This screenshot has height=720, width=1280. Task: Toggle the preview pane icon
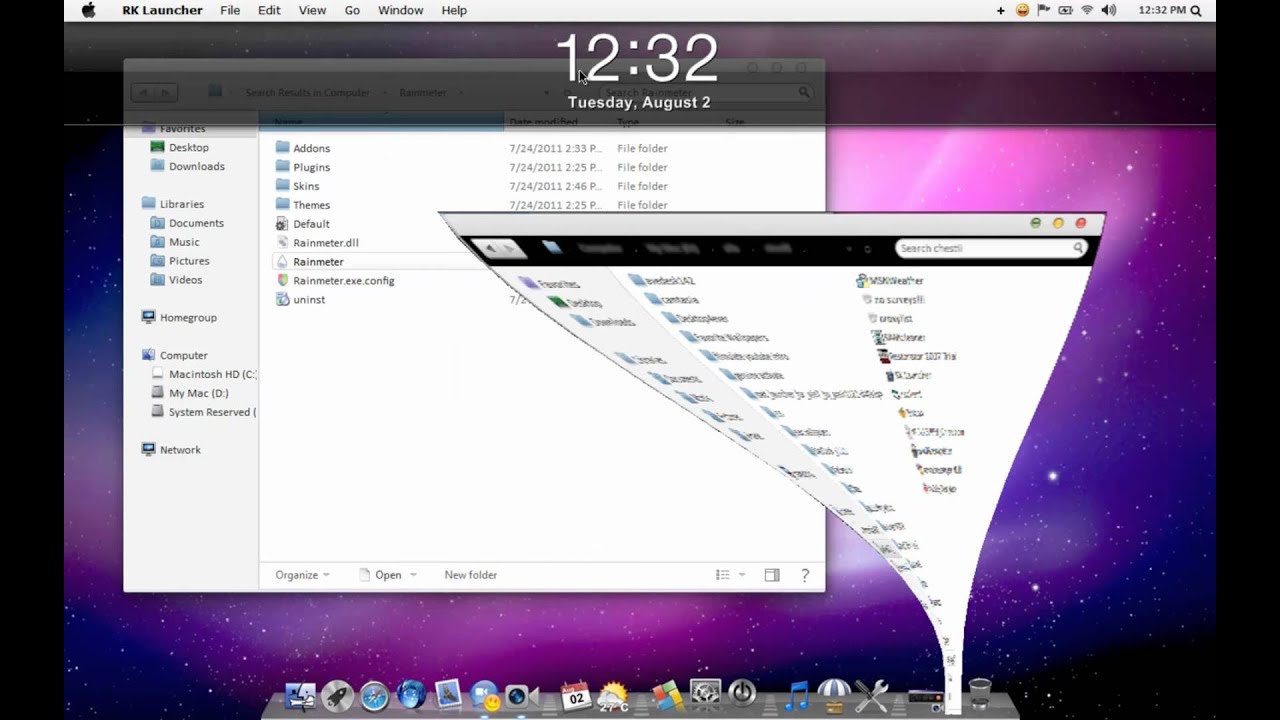(x=772, y=575)
